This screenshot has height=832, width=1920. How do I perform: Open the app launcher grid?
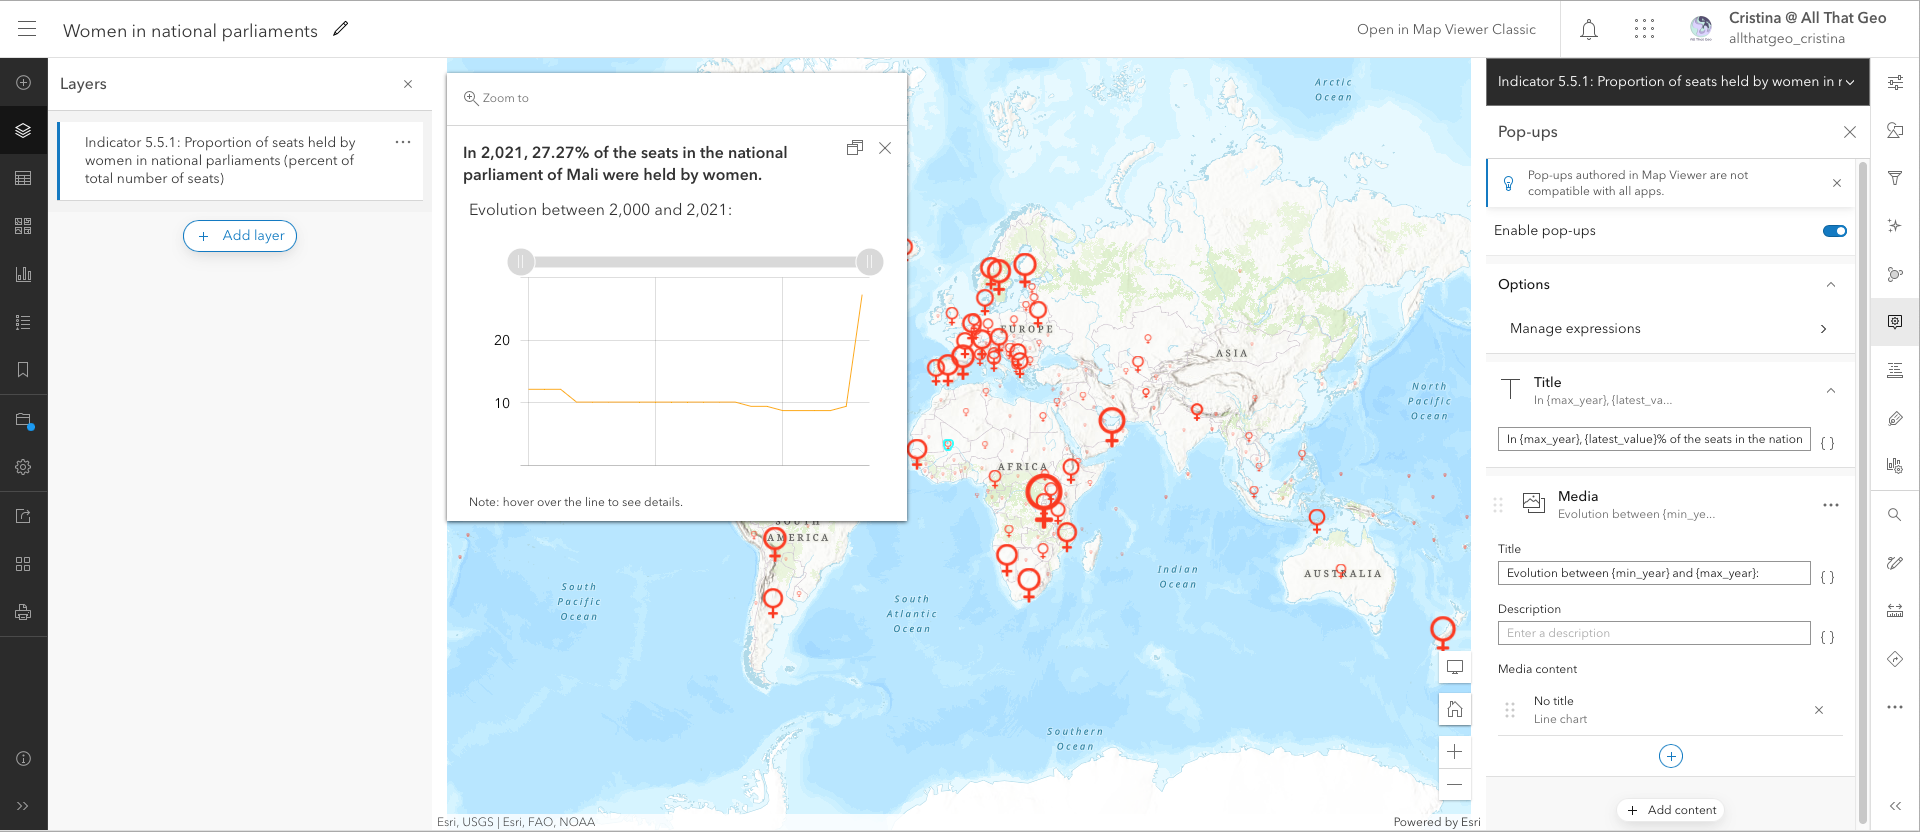tap(1644, 29)
